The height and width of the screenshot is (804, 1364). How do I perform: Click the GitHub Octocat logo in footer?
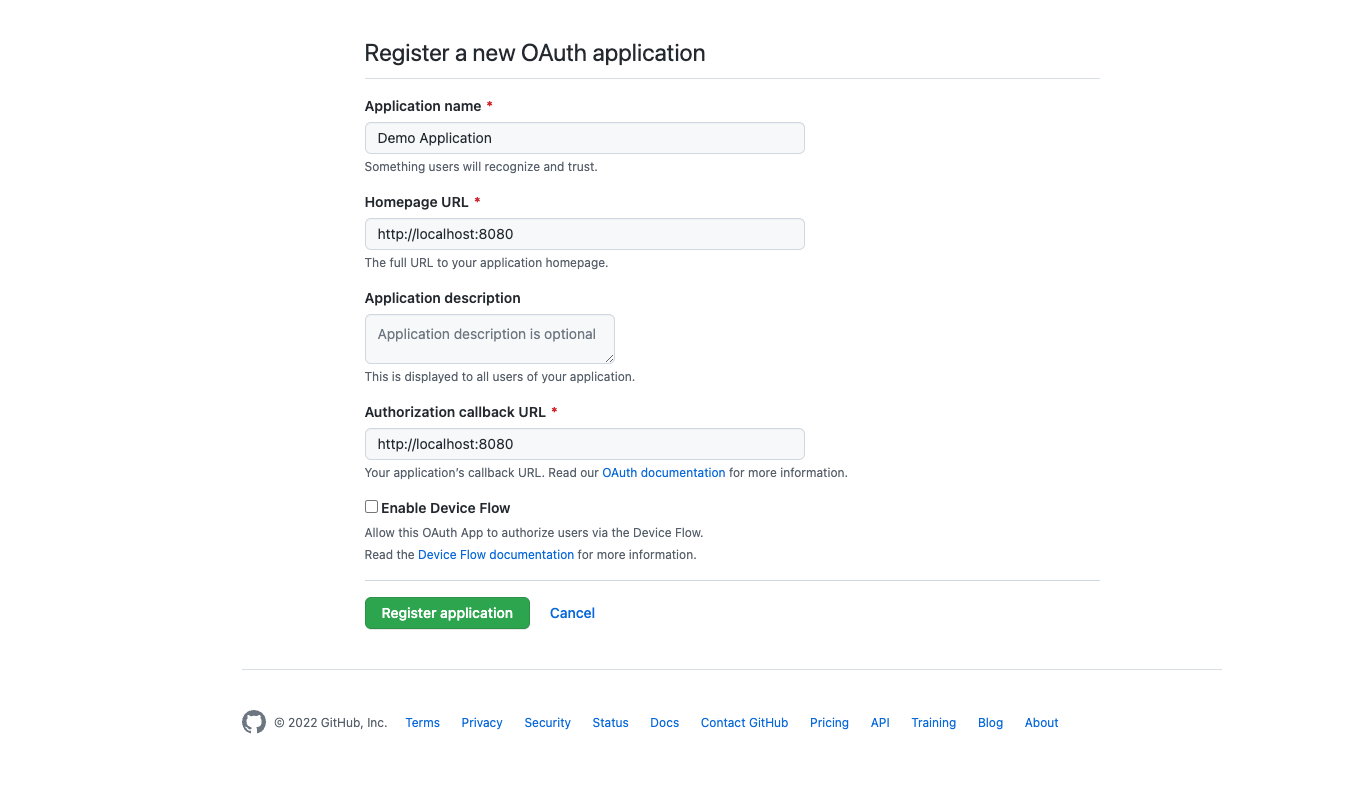click(x=254, y=722)
